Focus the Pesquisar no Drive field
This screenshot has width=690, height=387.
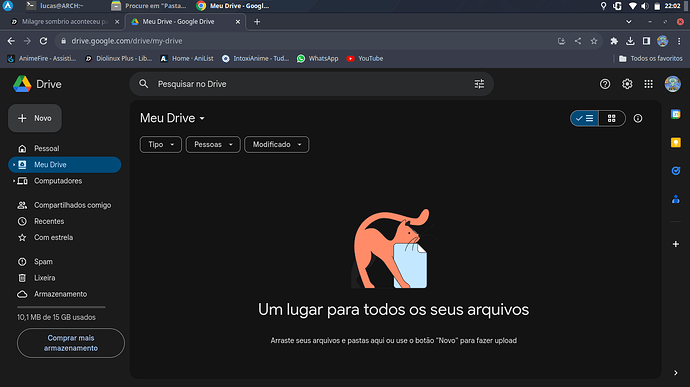pyautogui.click(x=312, y=84)
